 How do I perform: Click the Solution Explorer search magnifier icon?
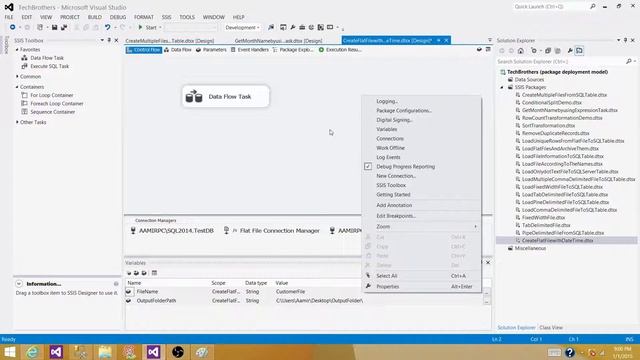pyautogui.click(x=629, y=61)
